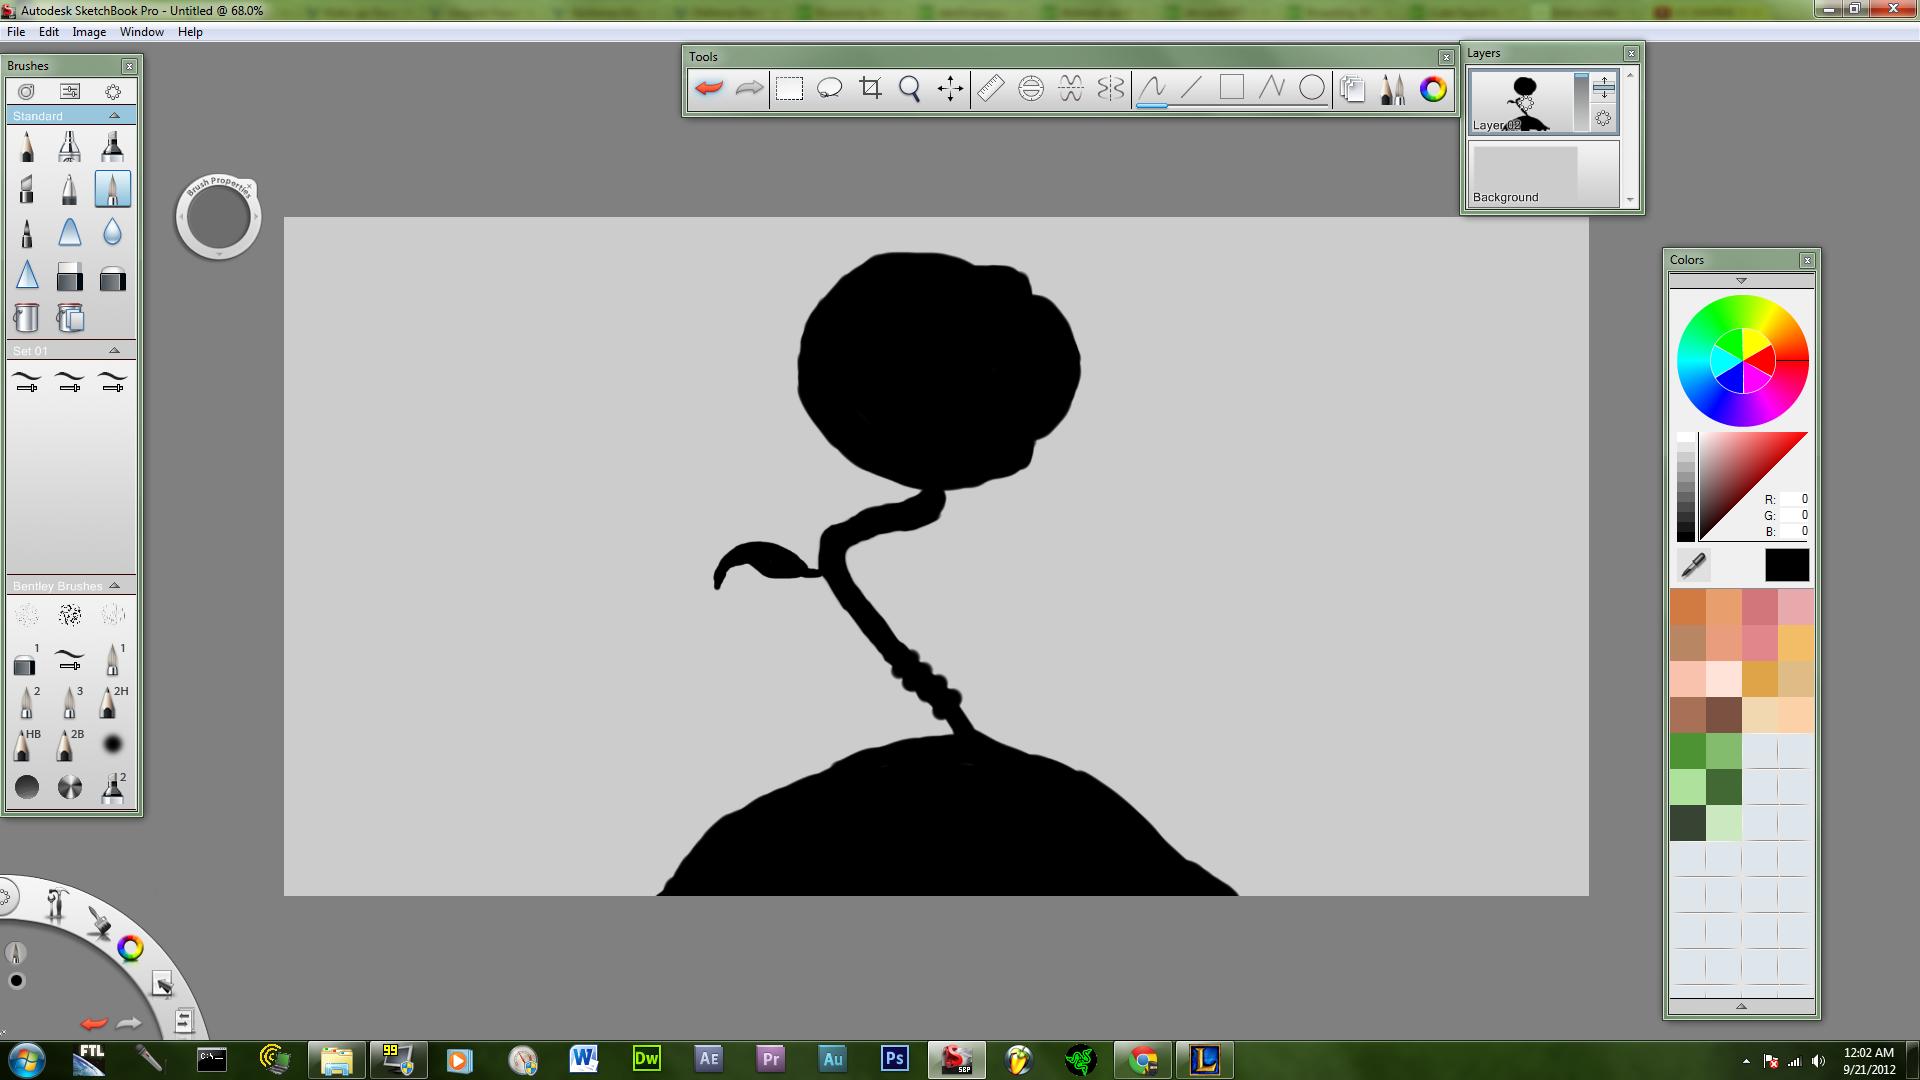The height and width of the screenshot is (1080, 1920).
Task: Toggle vertical symmetry in the Tools bar
Action: [1110, 88]
